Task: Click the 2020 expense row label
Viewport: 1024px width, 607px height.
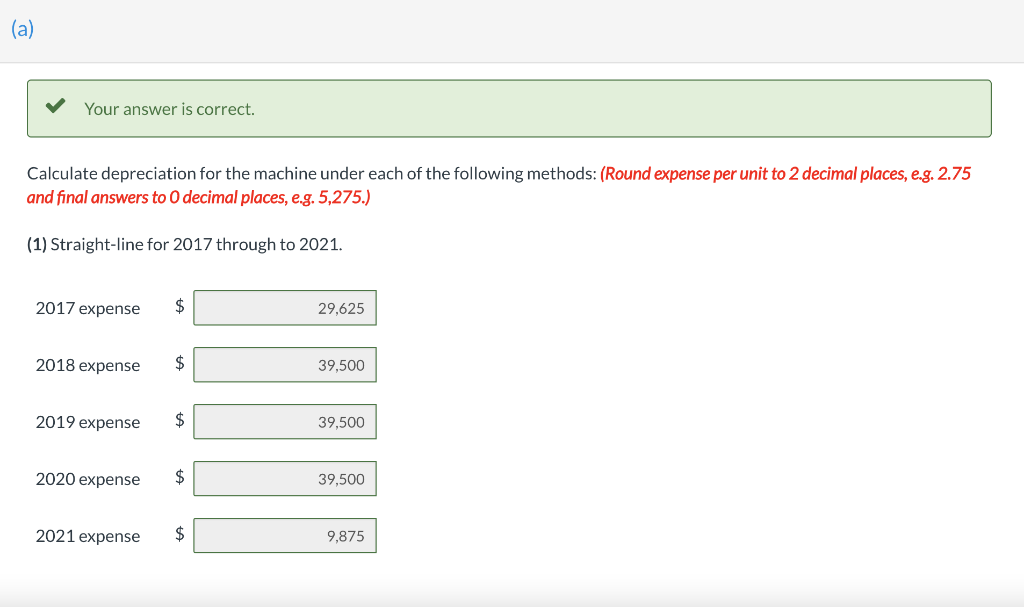Action: tap(87, 479)
